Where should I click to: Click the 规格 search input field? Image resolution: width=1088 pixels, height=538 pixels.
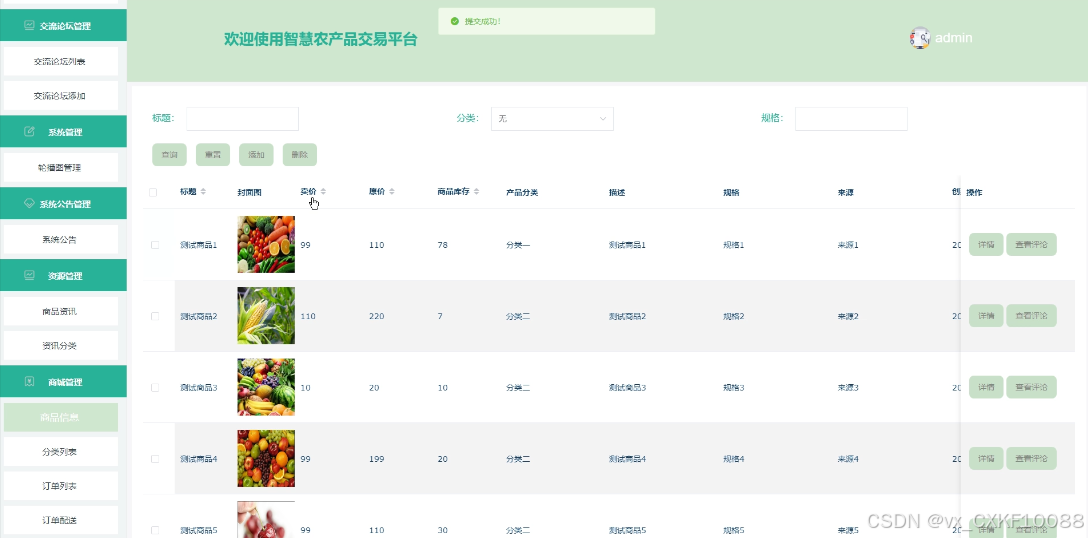point(851,119)
